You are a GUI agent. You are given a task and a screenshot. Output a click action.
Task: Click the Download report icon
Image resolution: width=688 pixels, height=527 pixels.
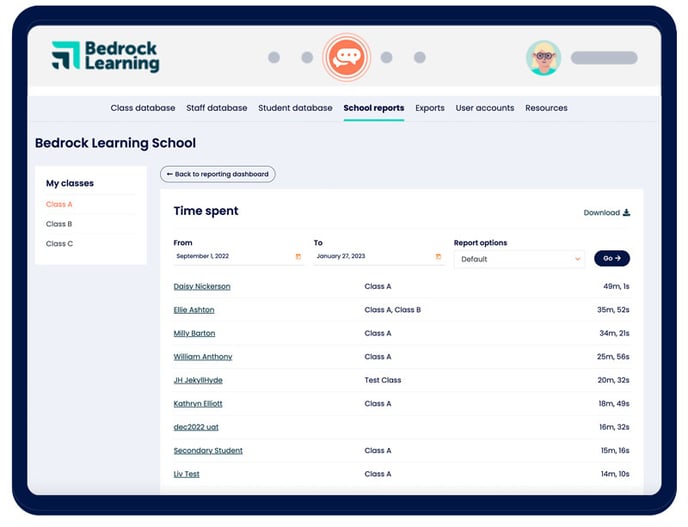pyautogui.click(x=627, y=212)
